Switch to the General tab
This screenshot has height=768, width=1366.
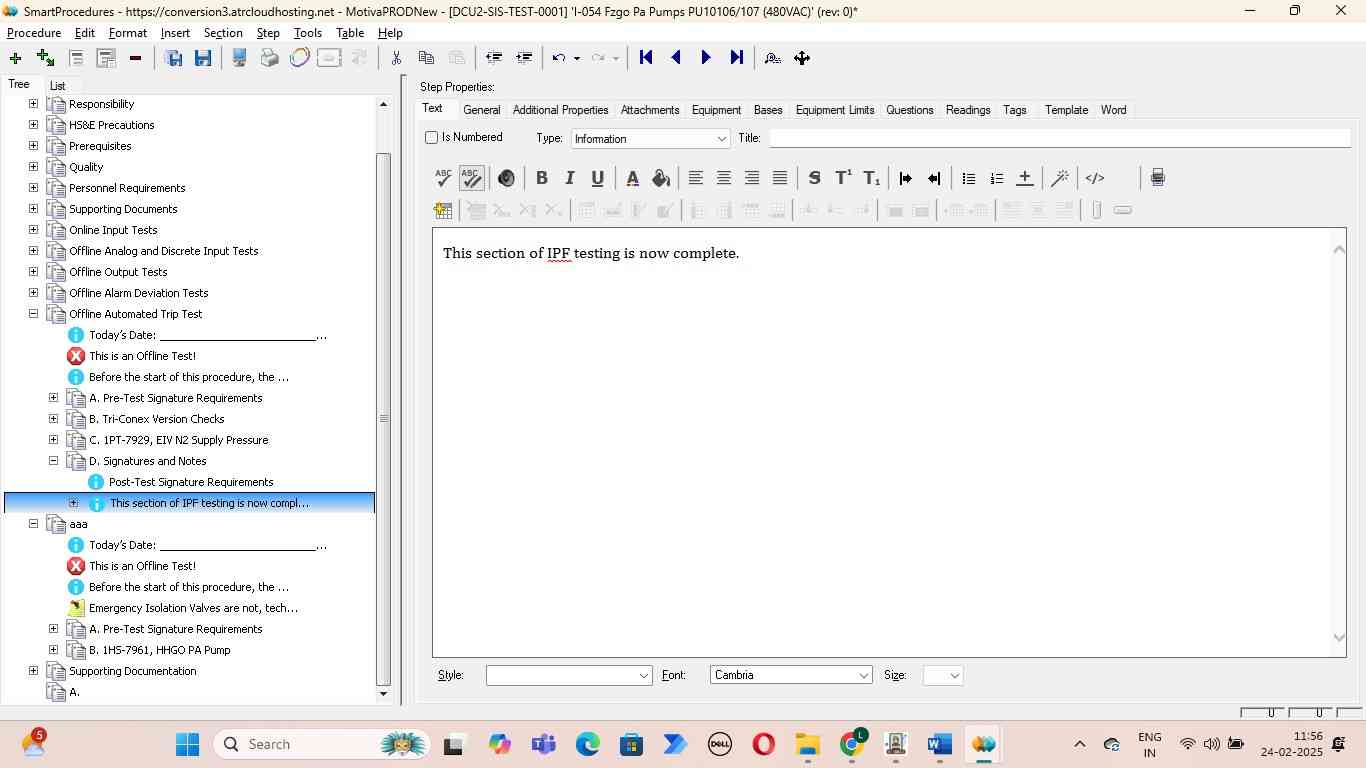(x=481, y=110)
